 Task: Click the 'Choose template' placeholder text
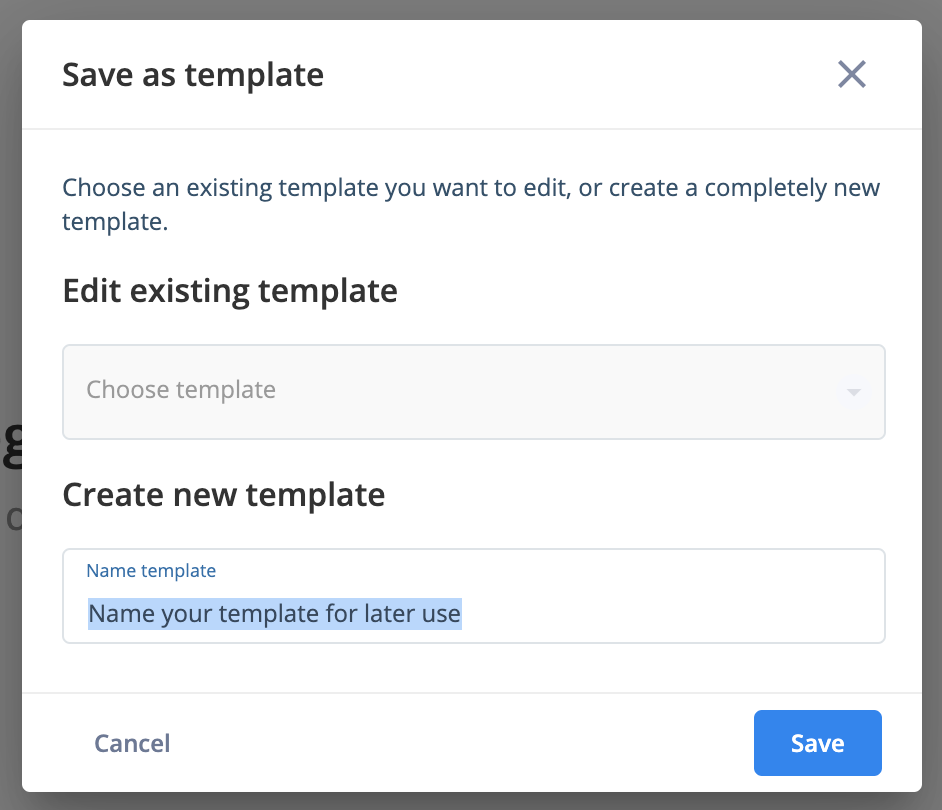181,390
